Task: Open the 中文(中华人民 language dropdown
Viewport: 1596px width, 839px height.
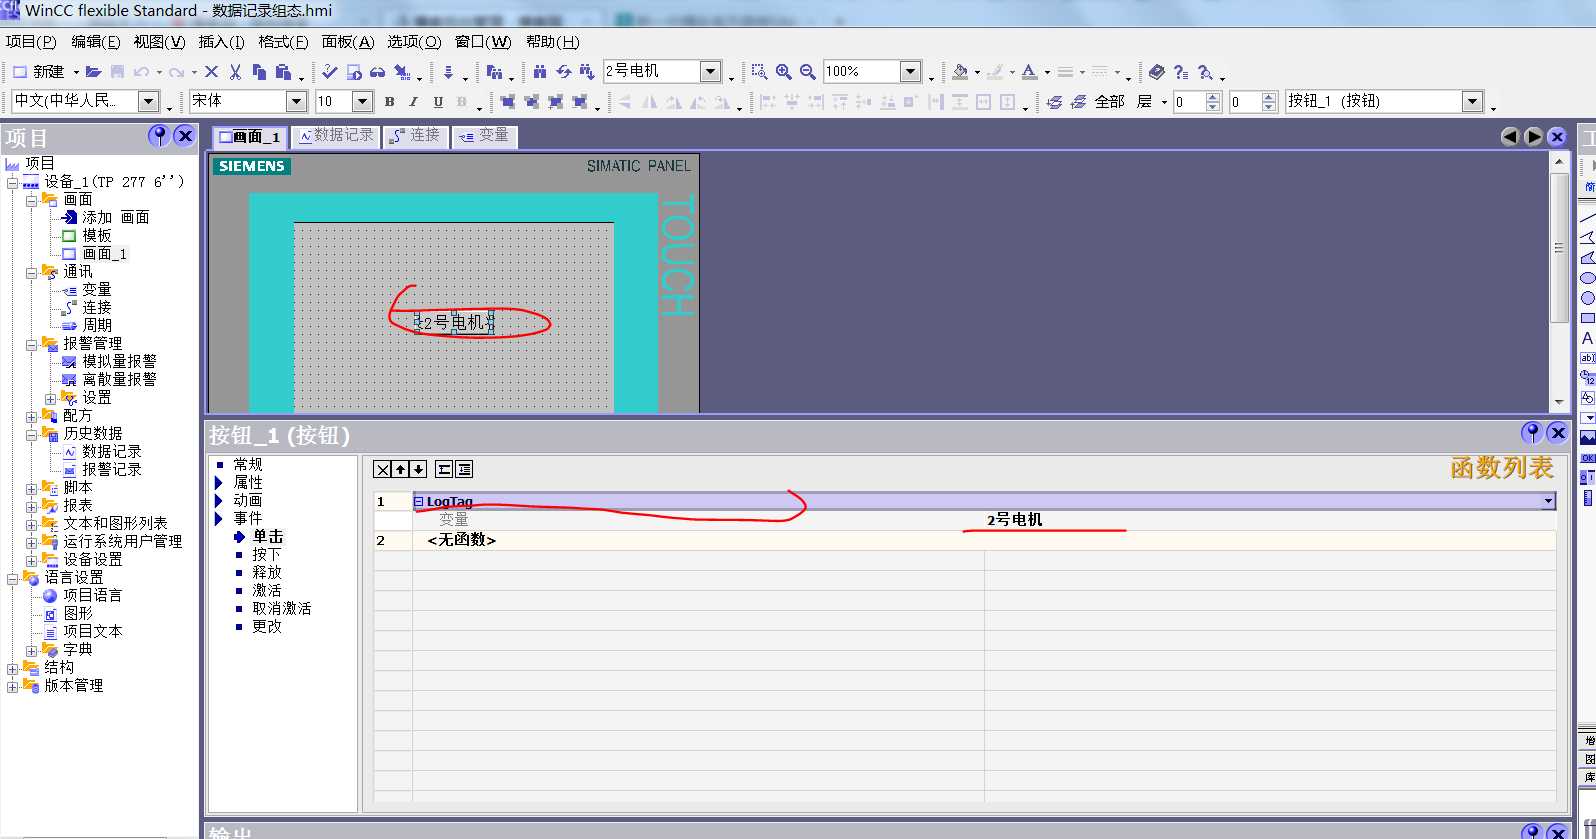Action: click(148, 101)
